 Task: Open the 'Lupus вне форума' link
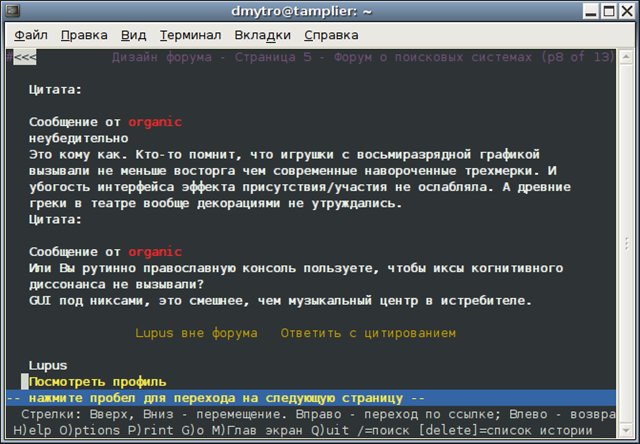click(x=196, y=333)
